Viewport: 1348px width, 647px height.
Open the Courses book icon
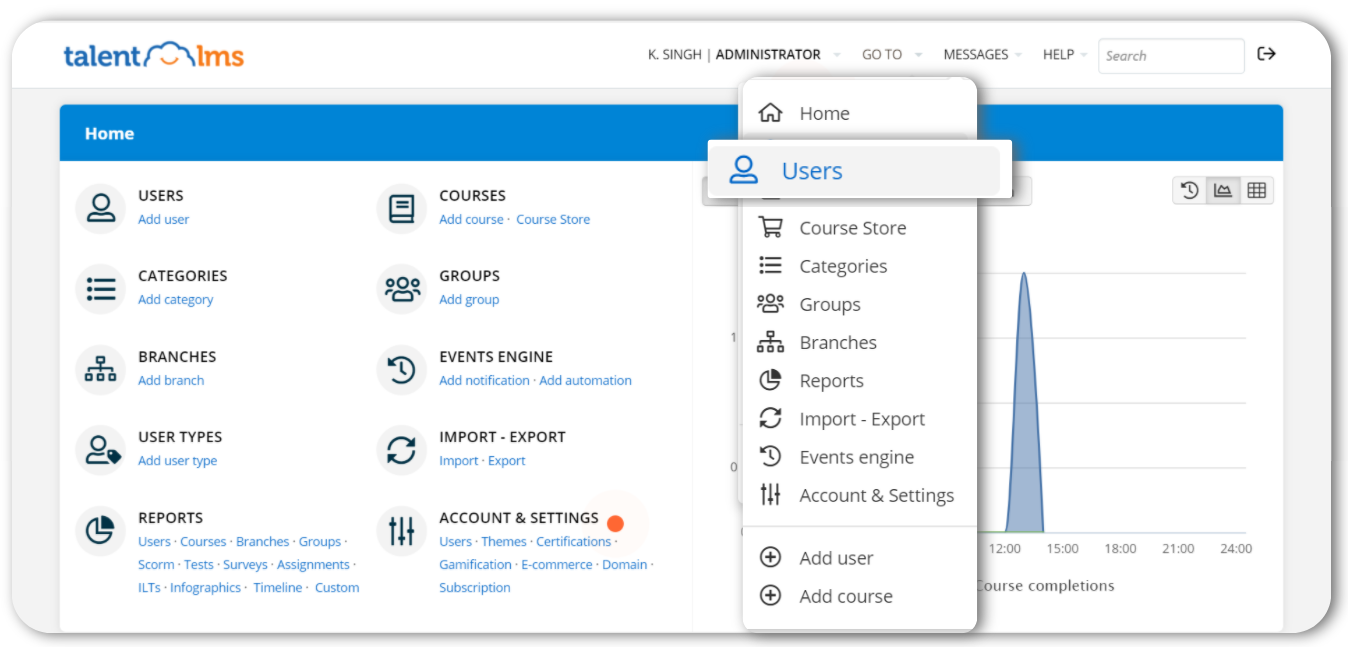(x=401, y=208)
